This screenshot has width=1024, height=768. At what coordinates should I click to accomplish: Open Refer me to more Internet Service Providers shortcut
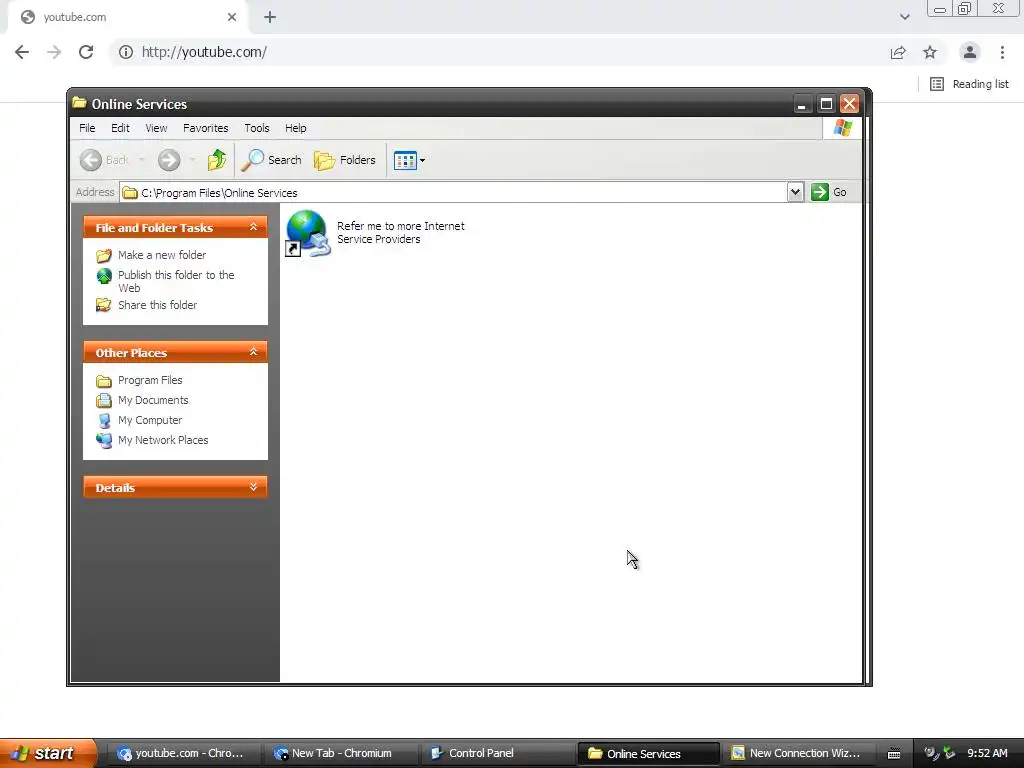tap(308, 233)
